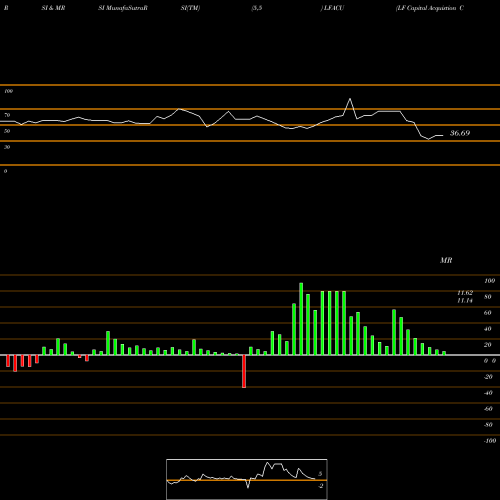
Task: Click the "-2" label in mini chart
Action: (x=320, y=486)
